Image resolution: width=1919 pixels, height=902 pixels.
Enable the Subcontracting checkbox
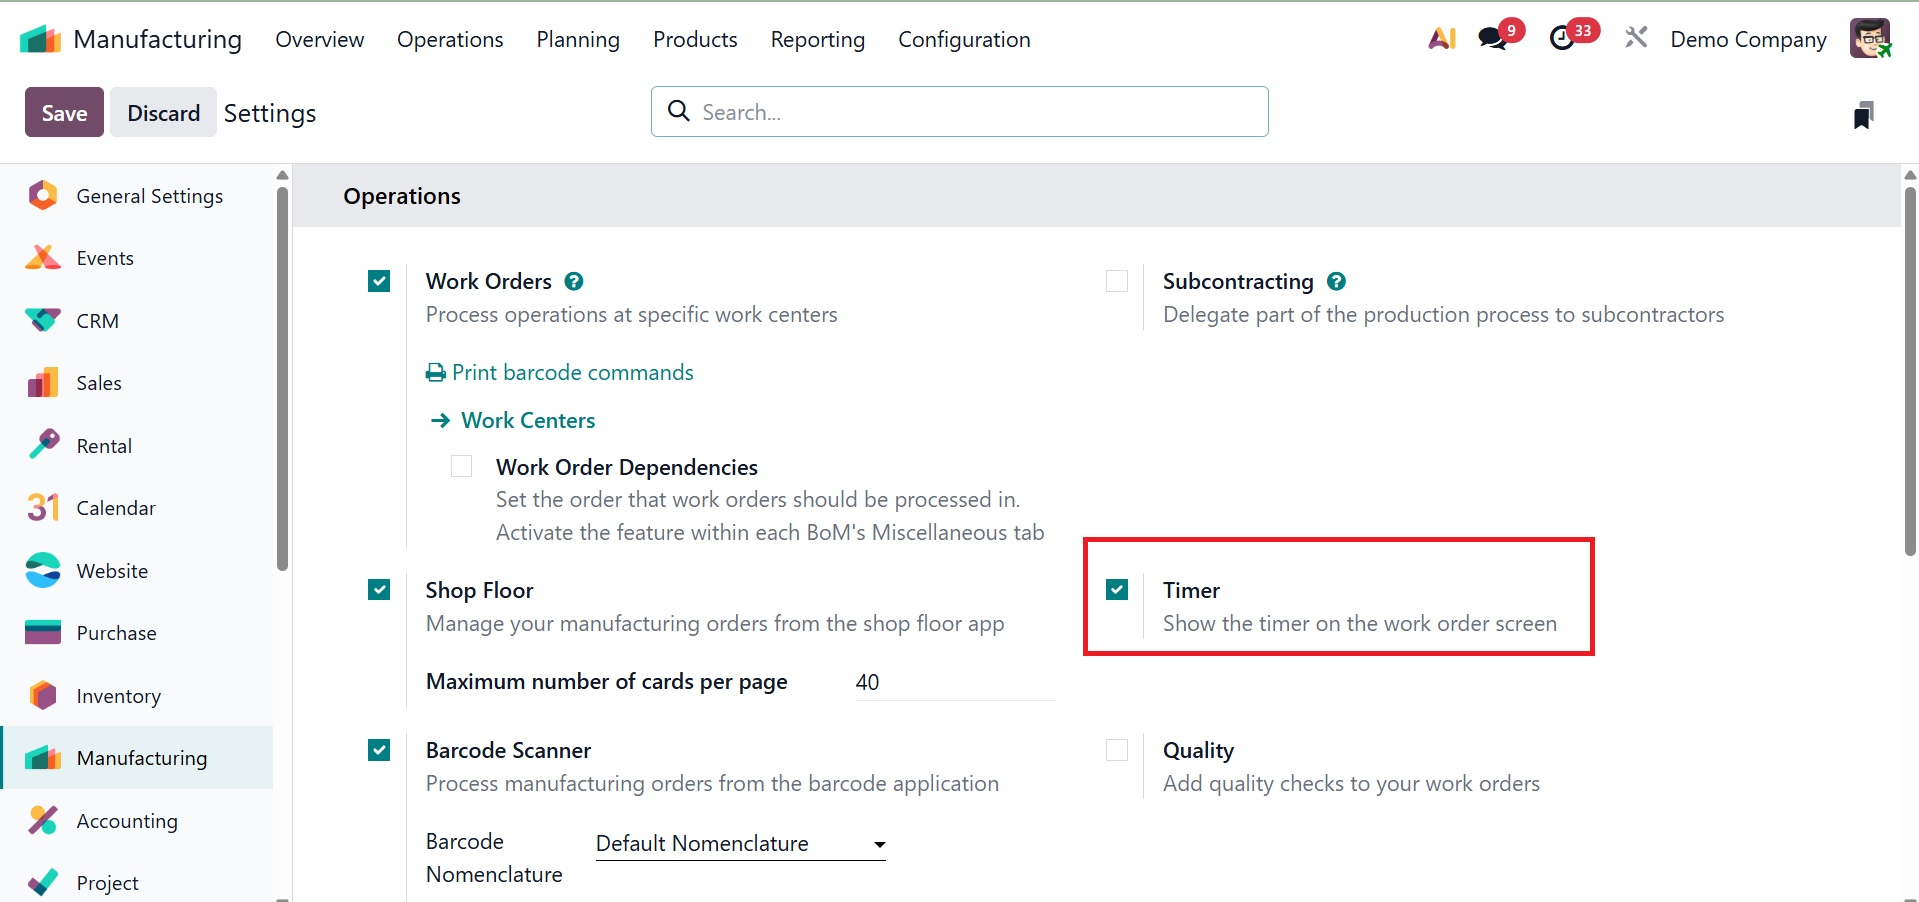[1117, 282]
